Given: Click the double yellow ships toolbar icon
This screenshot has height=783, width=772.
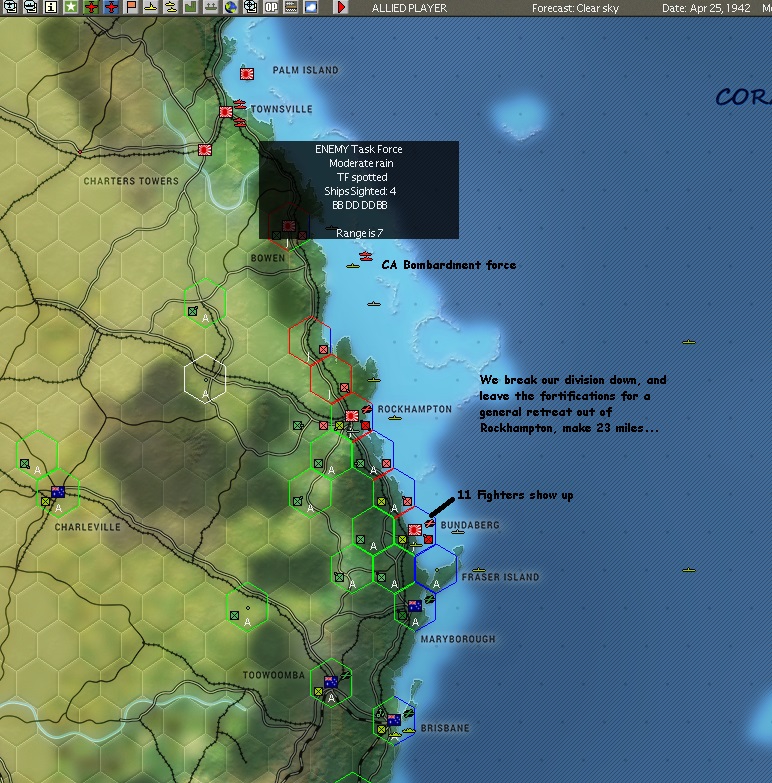Looking at the screenshot, I should tap(171, 7).
